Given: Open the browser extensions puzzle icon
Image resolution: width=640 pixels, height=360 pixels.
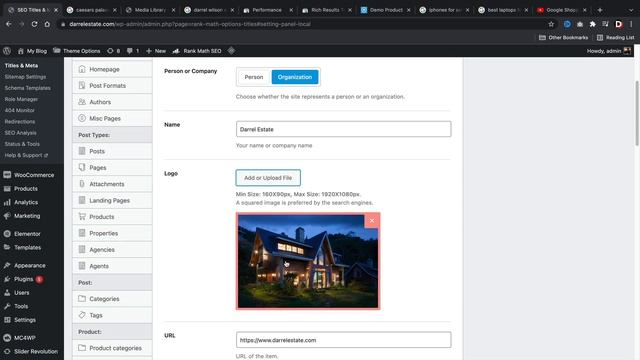Looking at the screenshot, I should (x=593, y=24).
